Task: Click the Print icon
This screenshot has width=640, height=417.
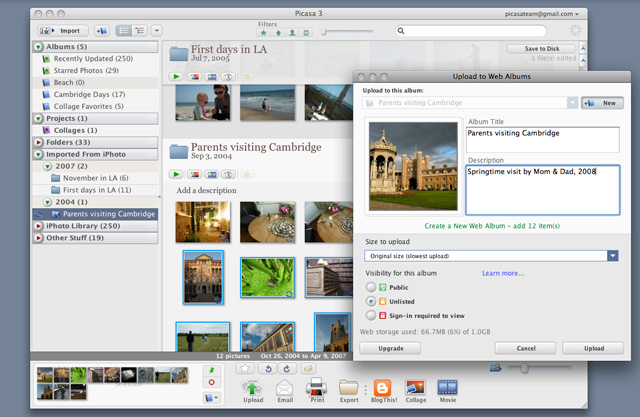Action: pos(317,390)
